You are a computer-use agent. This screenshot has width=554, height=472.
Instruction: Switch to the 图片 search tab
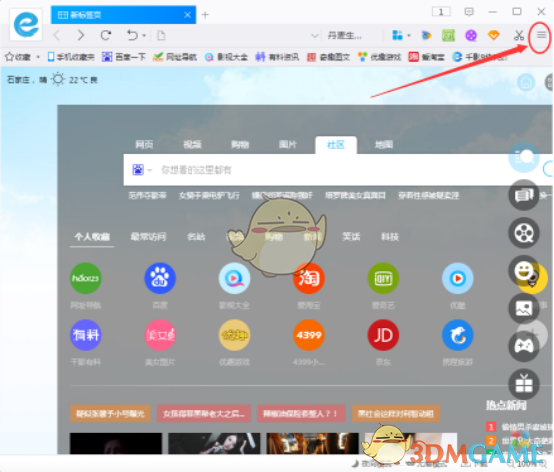pos(288,144)
